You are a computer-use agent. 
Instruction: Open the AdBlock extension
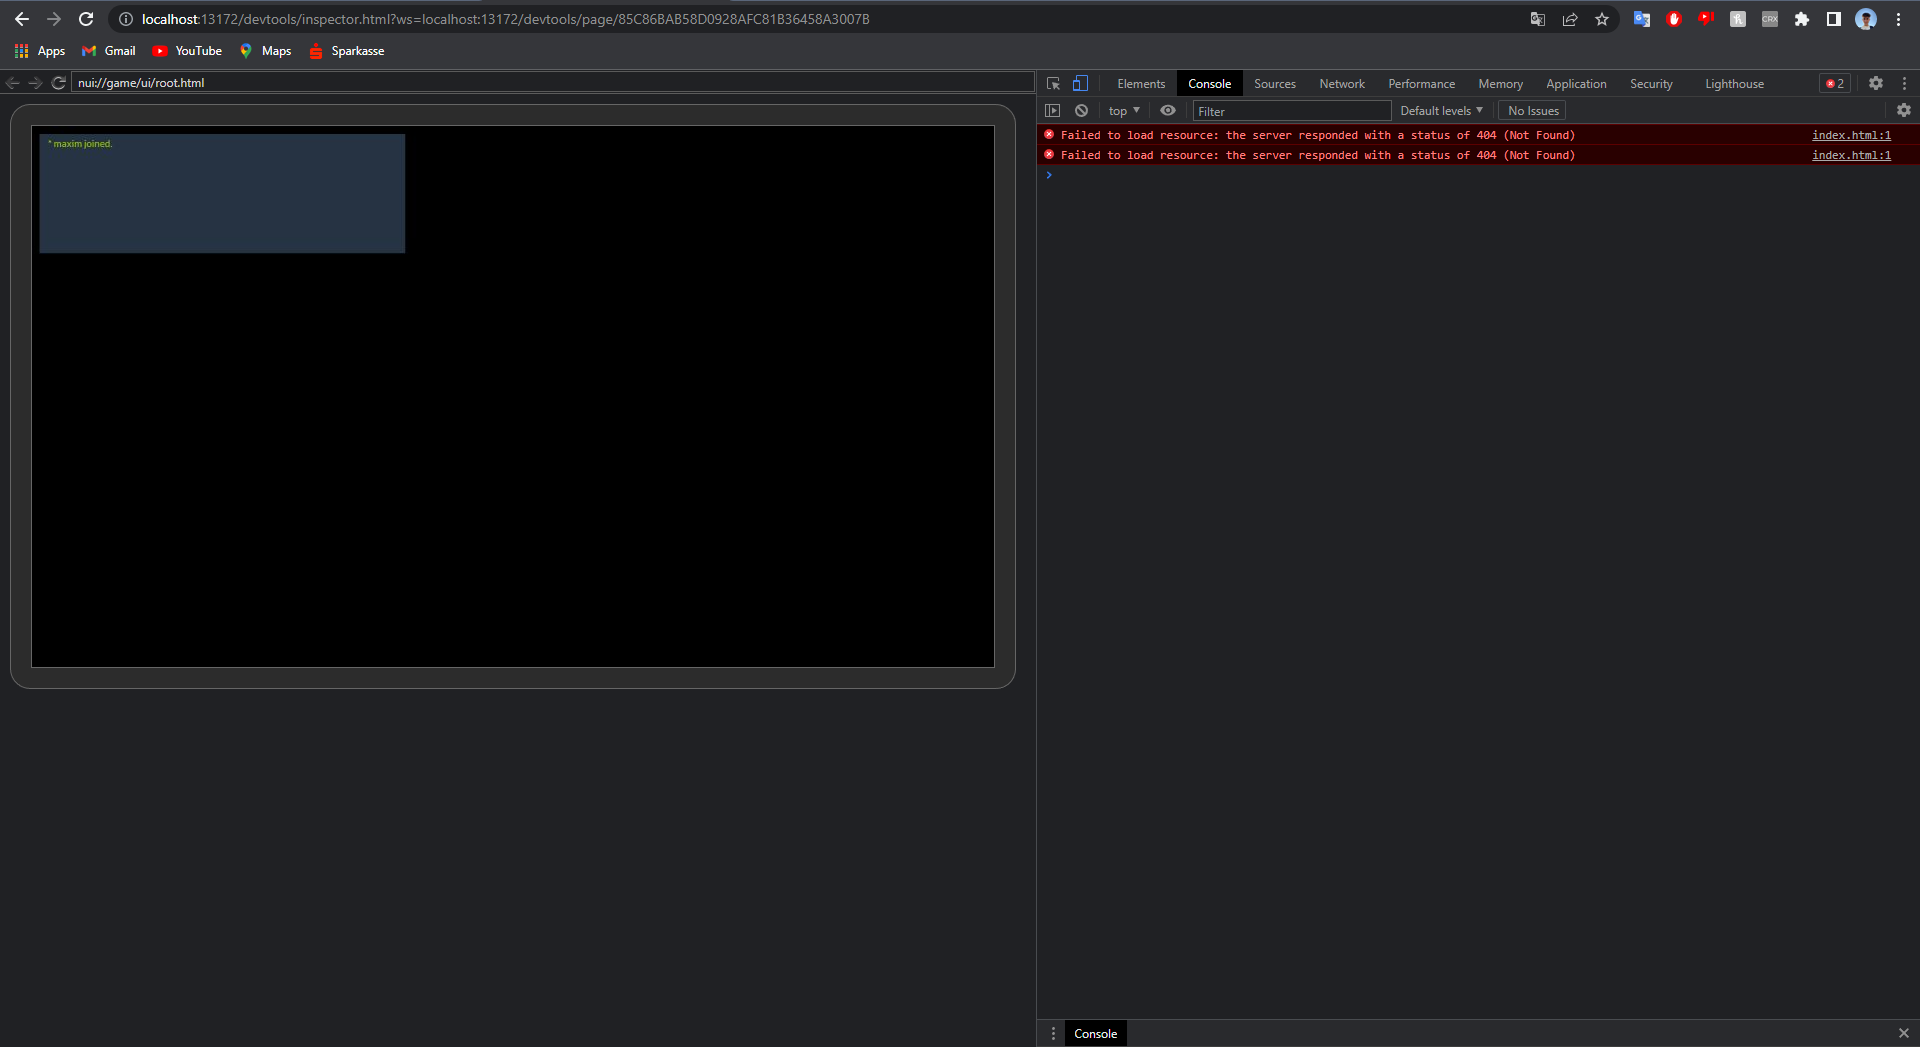[x=1673, y=19]
